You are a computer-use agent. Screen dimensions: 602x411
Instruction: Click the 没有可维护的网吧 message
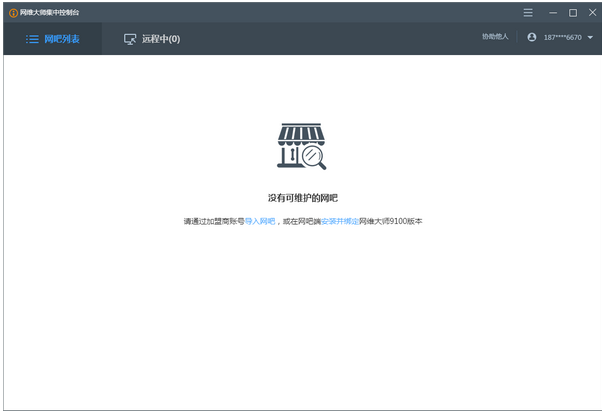303,198
